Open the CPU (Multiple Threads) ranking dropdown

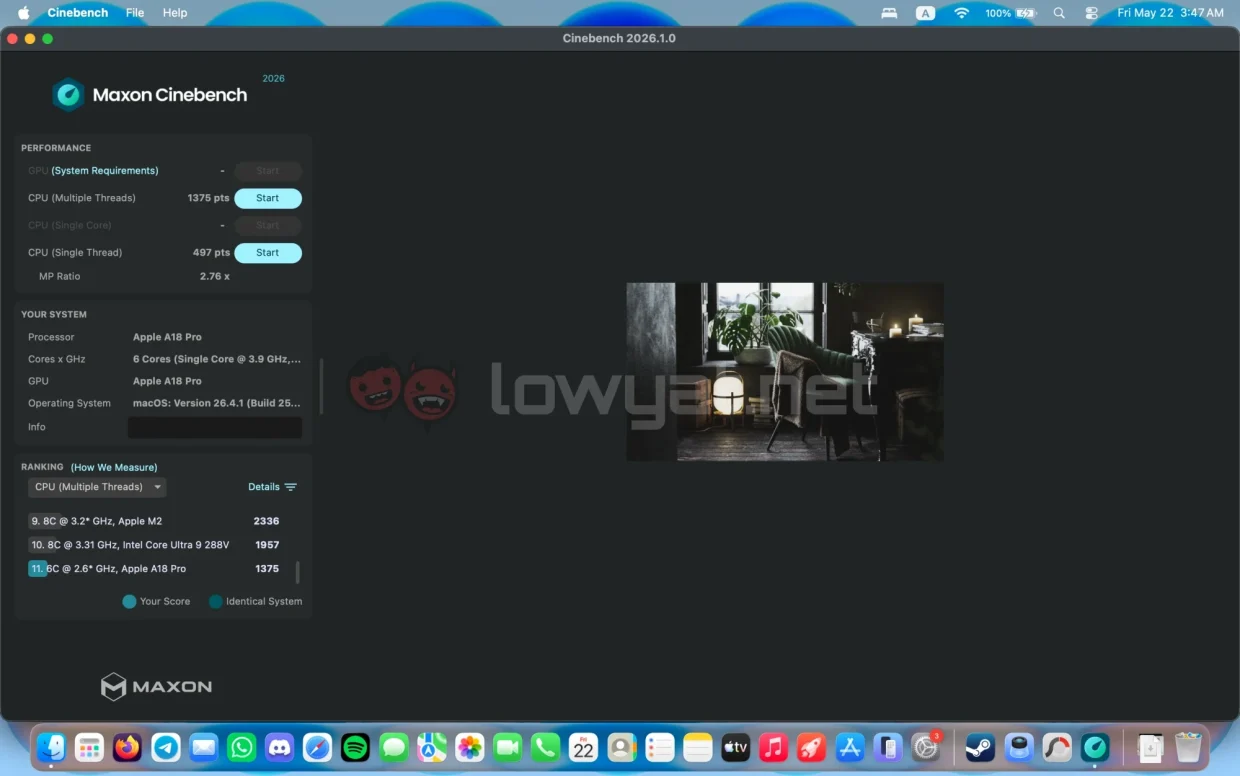tap(97, 487)
